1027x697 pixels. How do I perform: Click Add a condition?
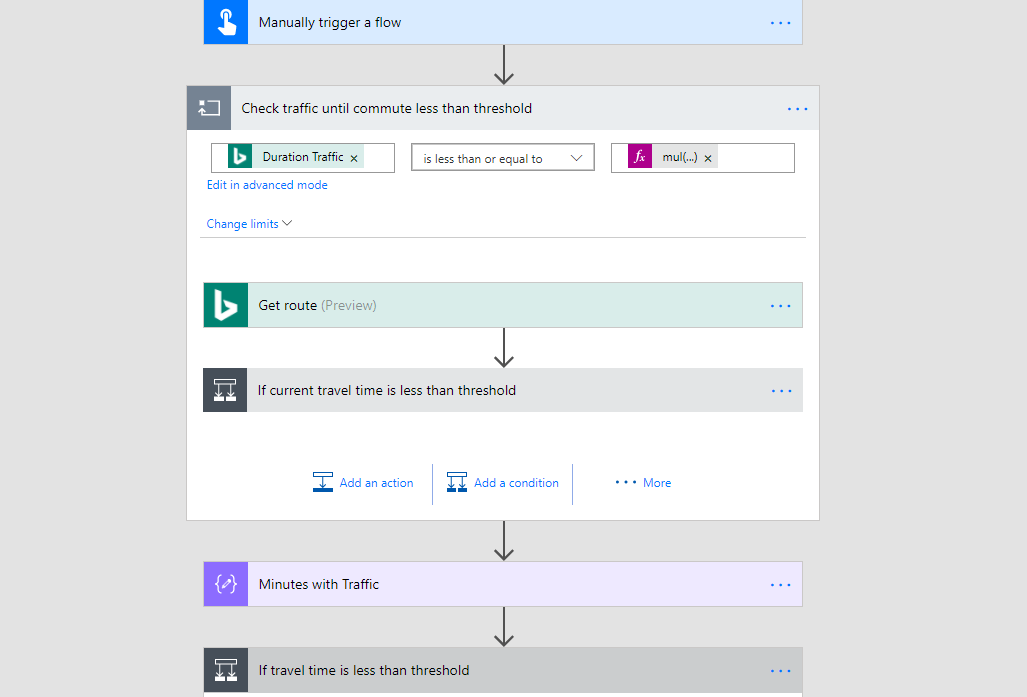click(503, 483)
